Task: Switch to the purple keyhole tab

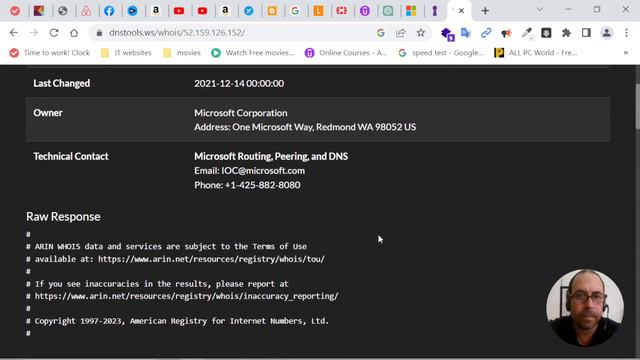Action: pyautogui.click(x=435, y=11)
